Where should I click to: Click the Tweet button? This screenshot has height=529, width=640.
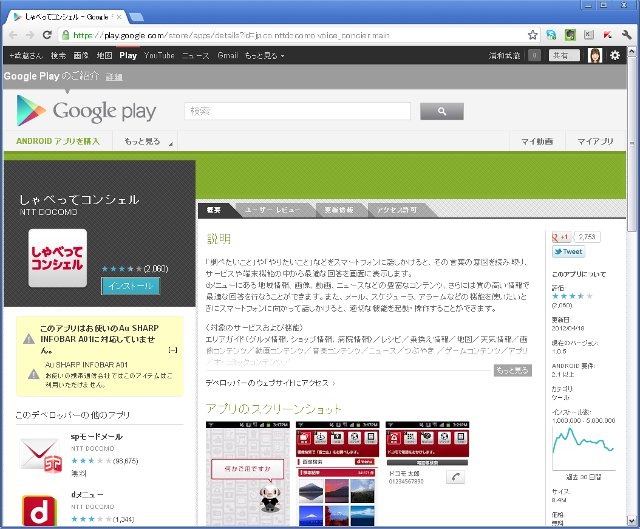[568, 252]
